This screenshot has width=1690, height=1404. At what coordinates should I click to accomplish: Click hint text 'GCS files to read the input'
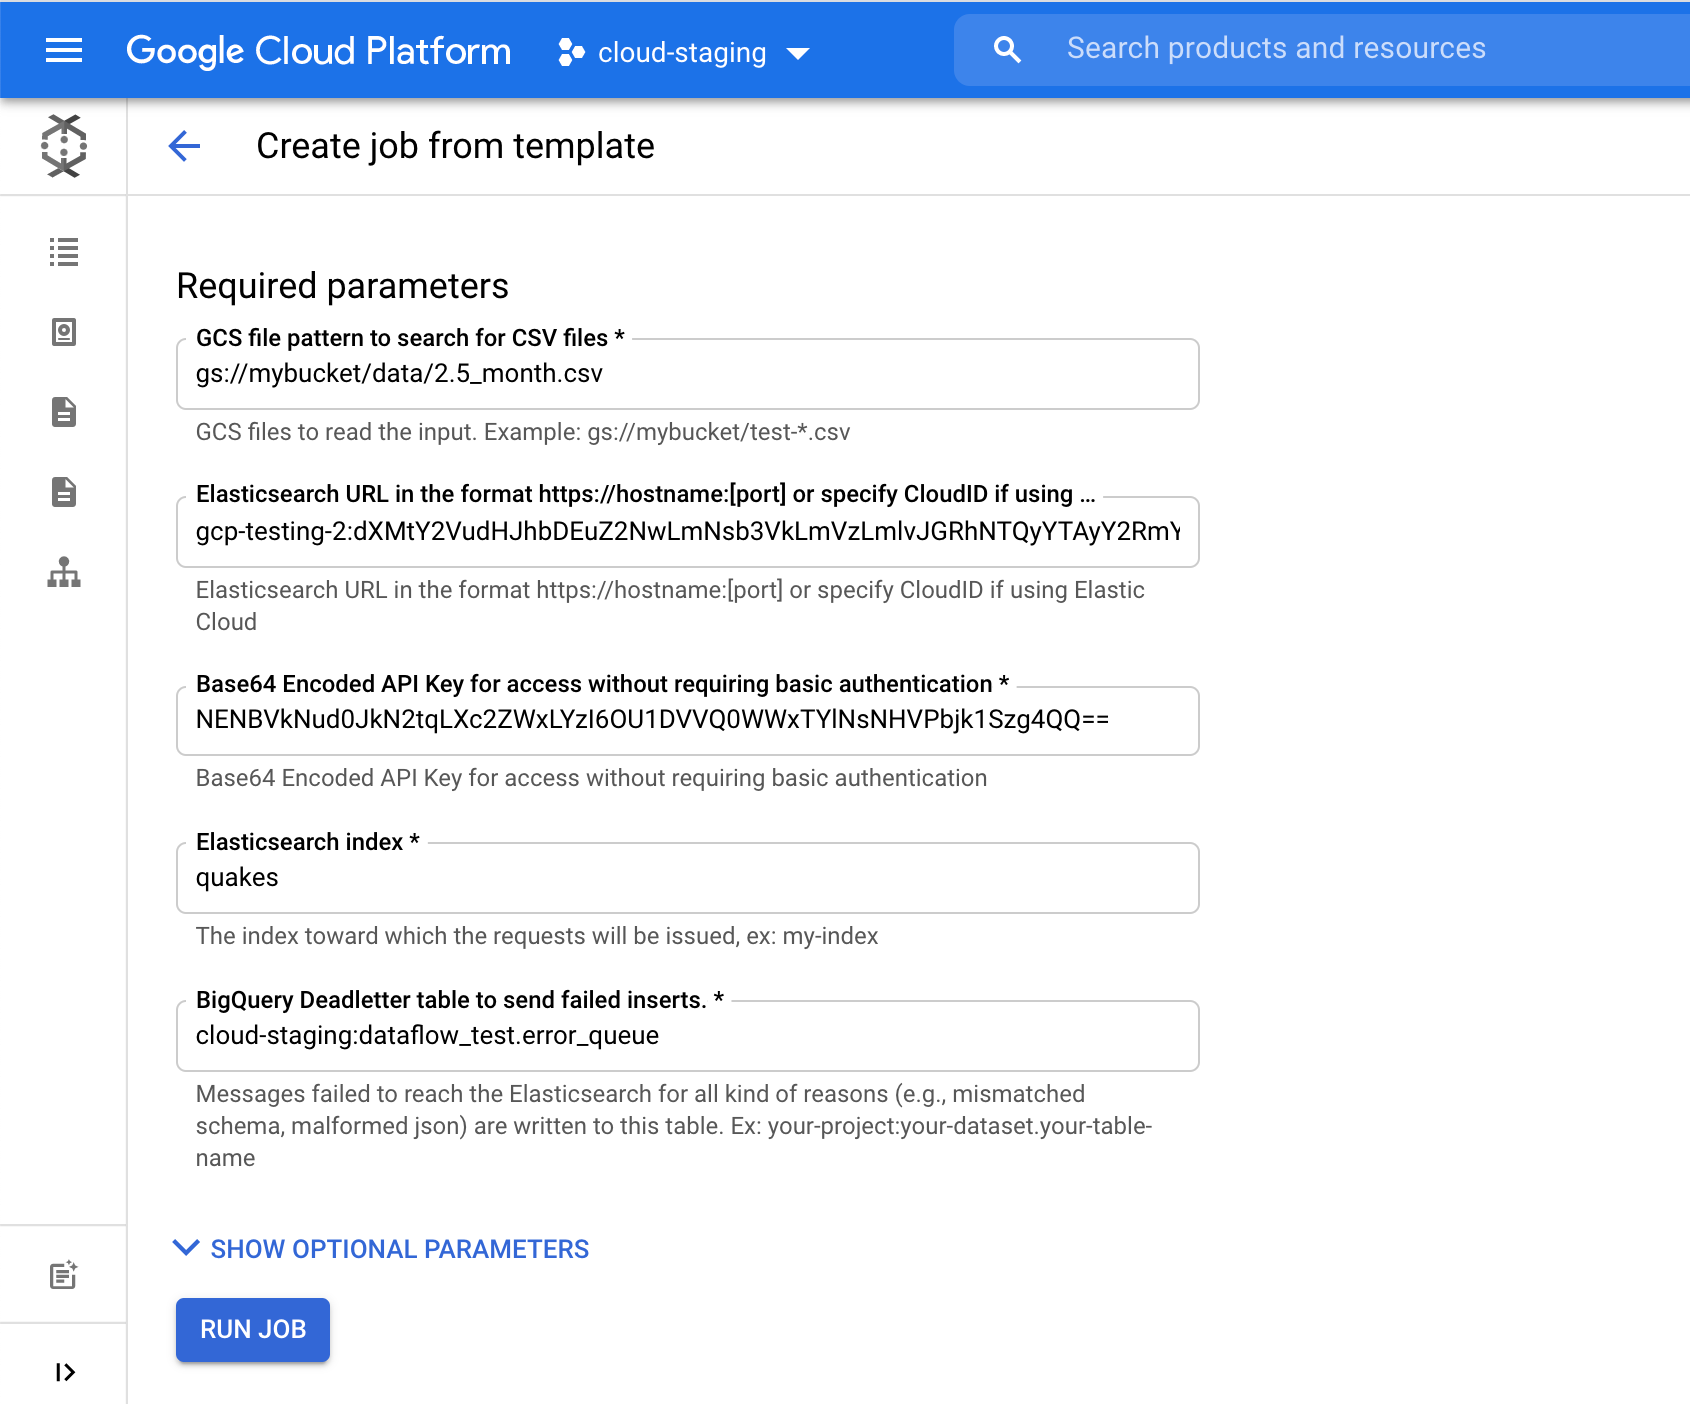click(x=523, y=432)
